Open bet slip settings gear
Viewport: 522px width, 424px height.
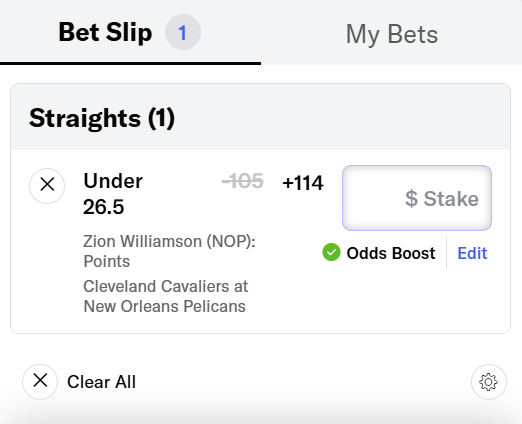point(489,382)
